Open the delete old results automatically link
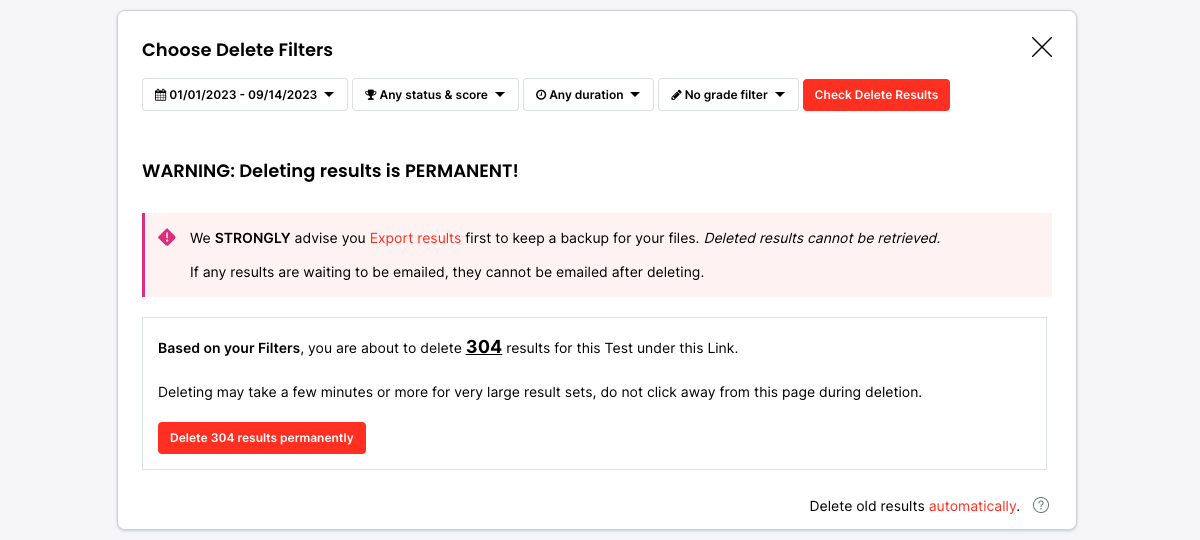 972,506
